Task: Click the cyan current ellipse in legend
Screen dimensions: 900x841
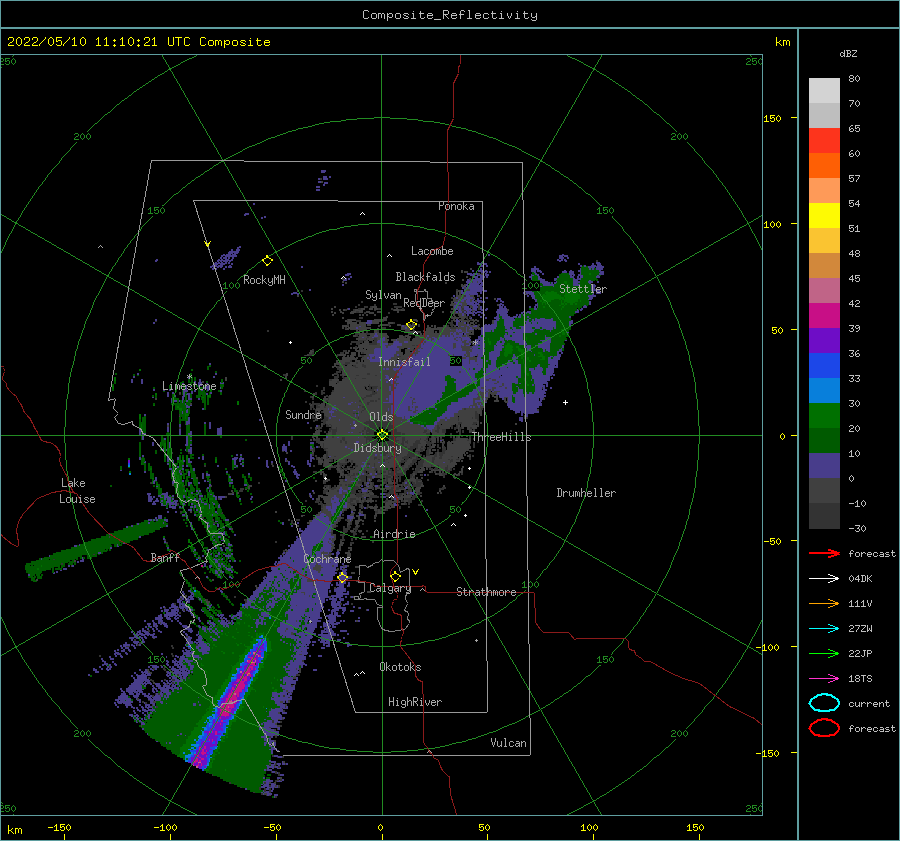Action: tap(824, 703)
